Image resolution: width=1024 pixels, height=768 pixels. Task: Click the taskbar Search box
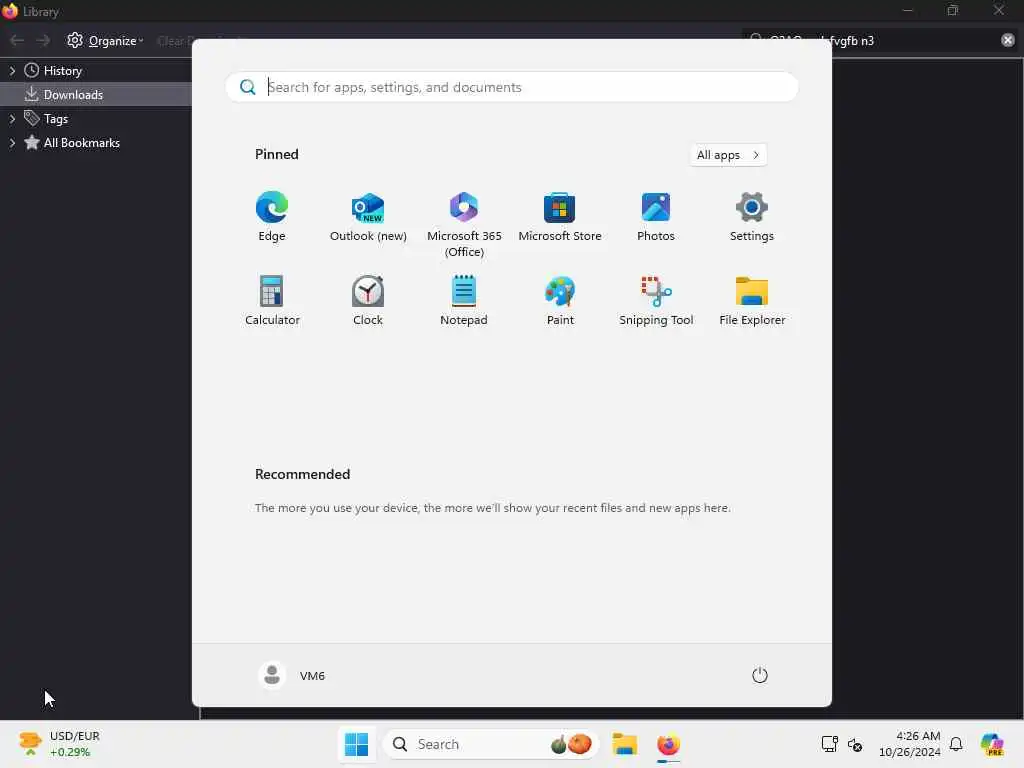click(491, 744)
